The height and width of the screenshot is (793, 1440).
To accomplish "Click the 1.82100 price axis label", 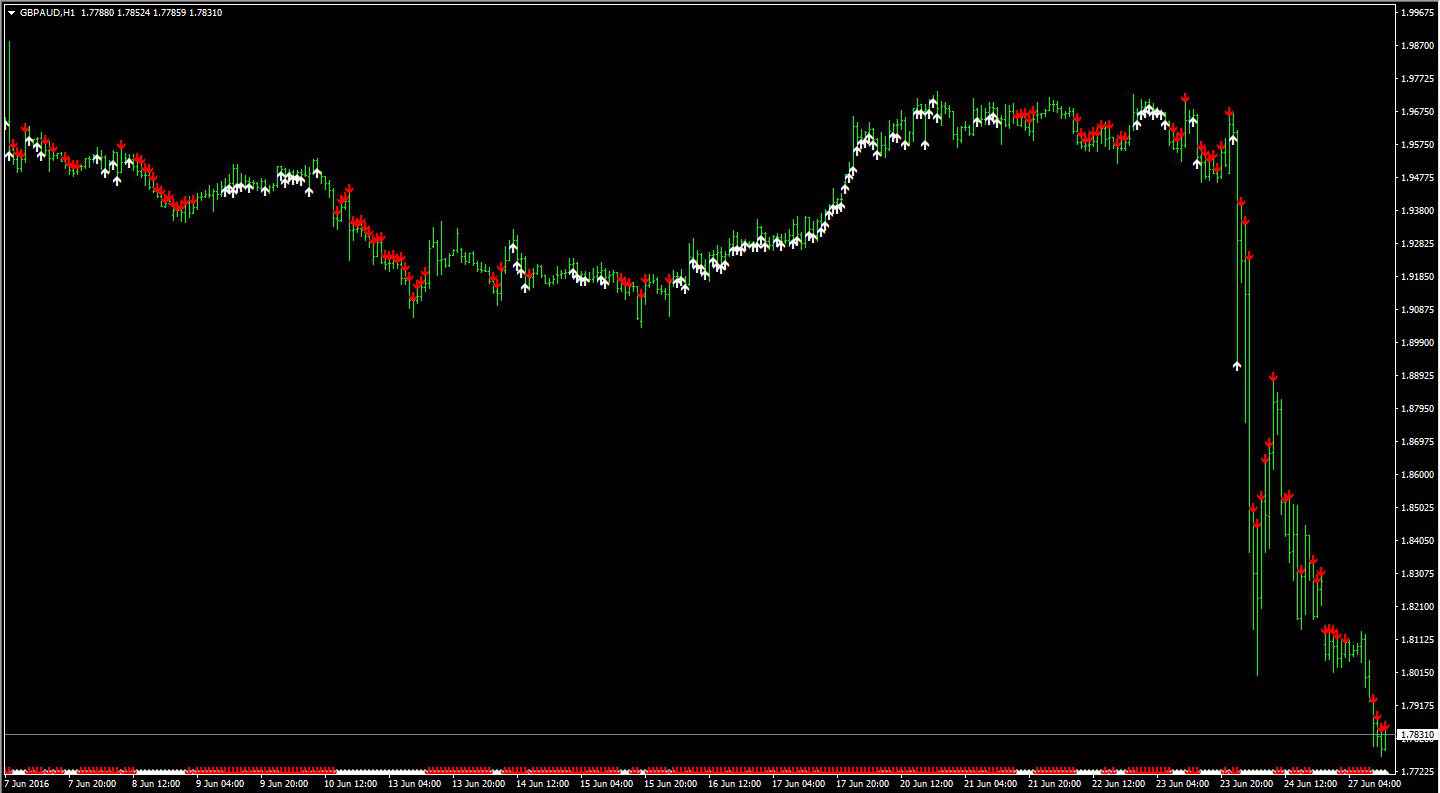I will (1418, 607).
